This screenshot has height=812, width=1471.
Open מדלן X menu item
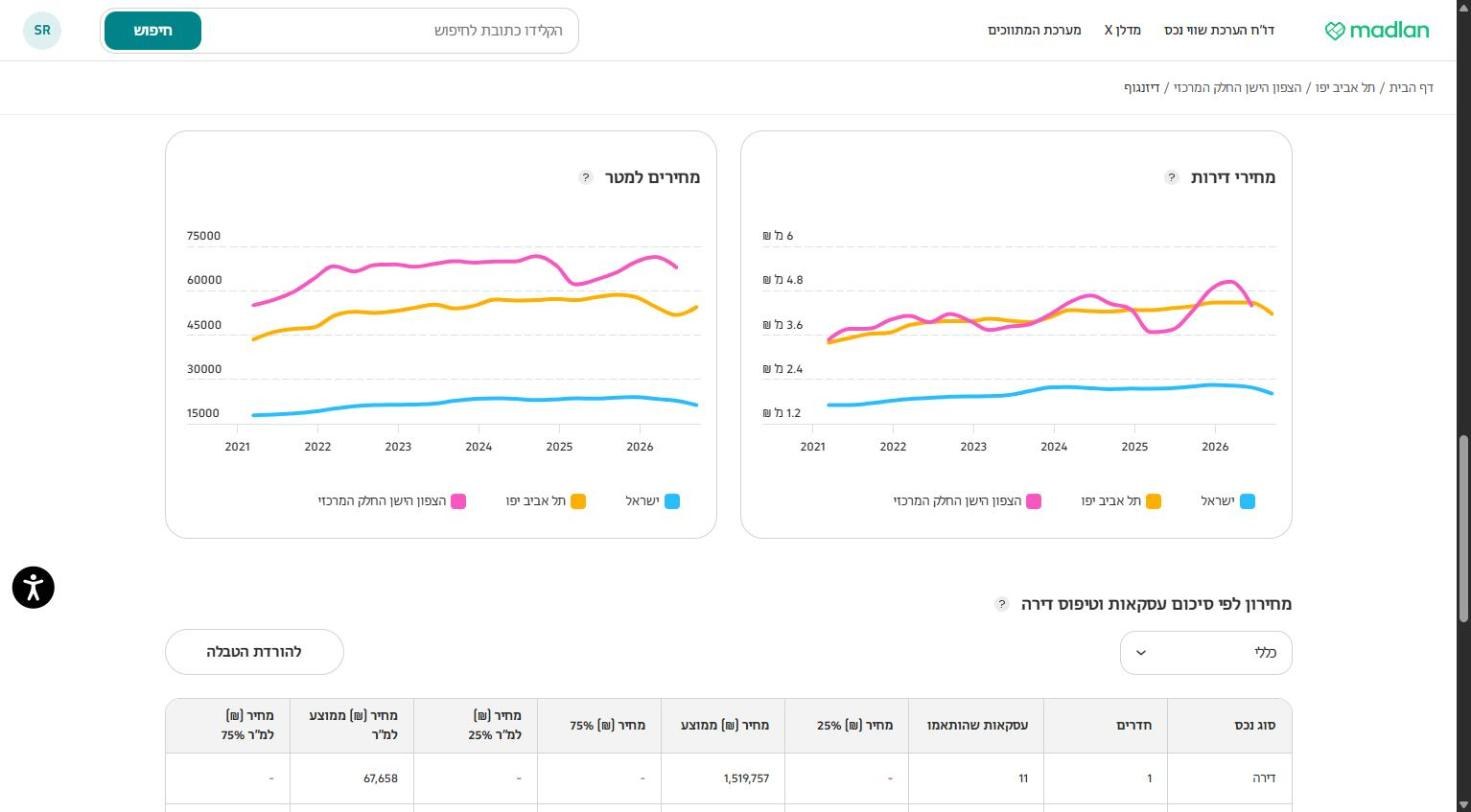click(x=1122, y=30)
